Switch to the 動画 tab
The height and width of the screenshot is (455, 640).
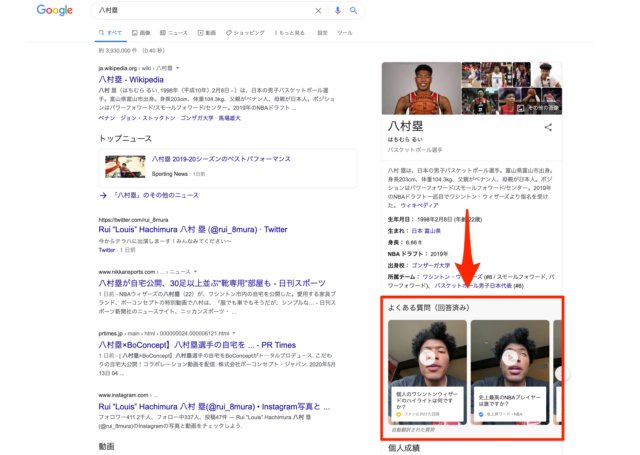tap(207, 33)
